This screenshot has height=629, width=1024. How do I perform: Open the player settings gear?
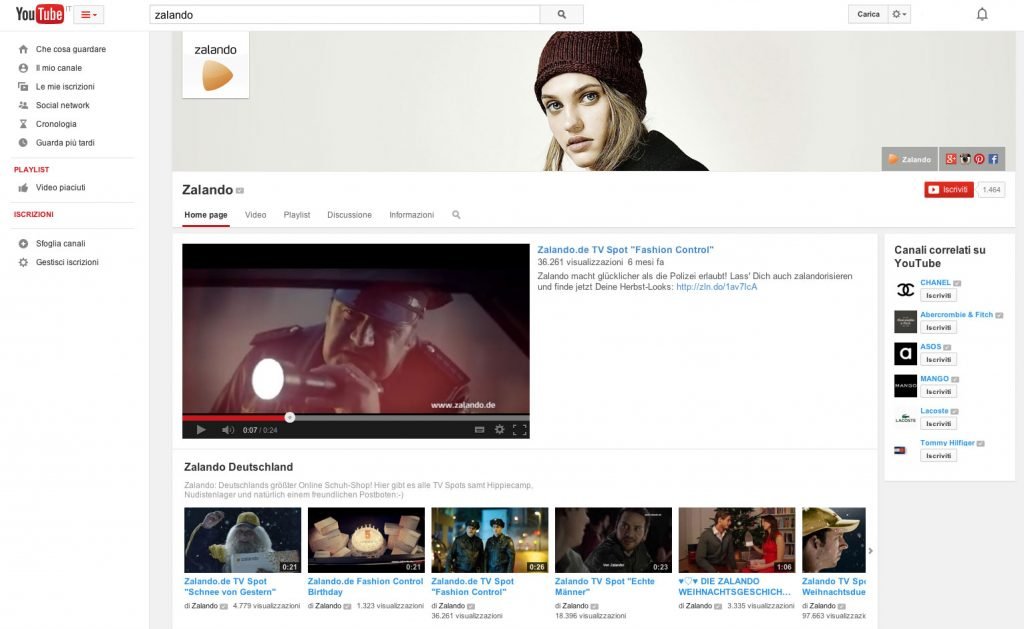(x=500, y=430)
